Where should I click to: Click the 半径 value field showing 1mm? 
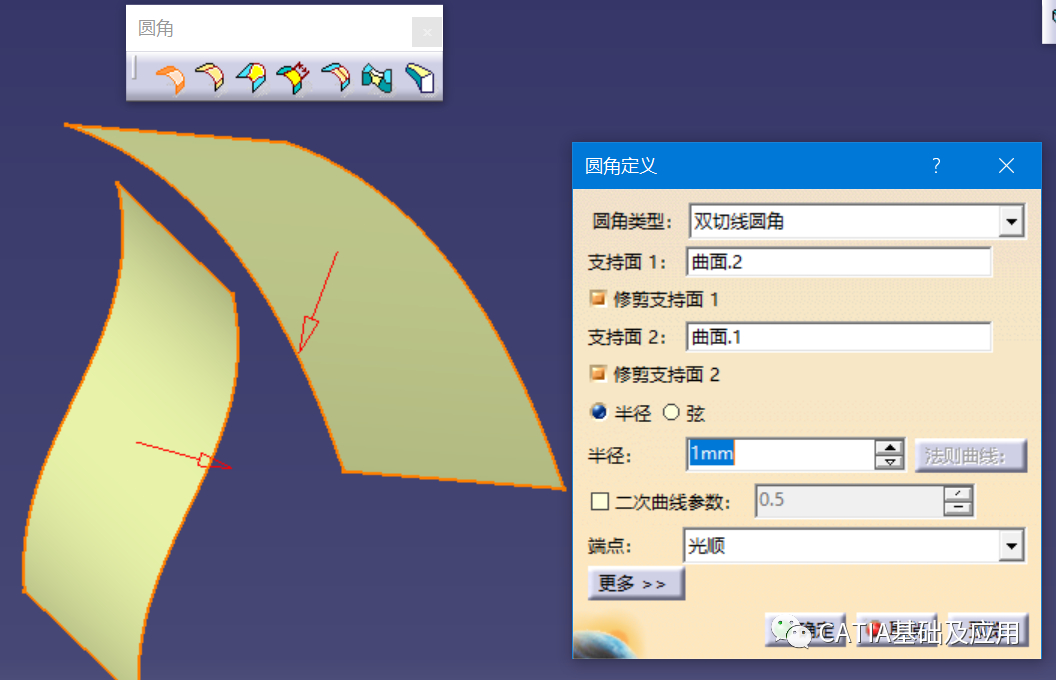click(781, 454)
